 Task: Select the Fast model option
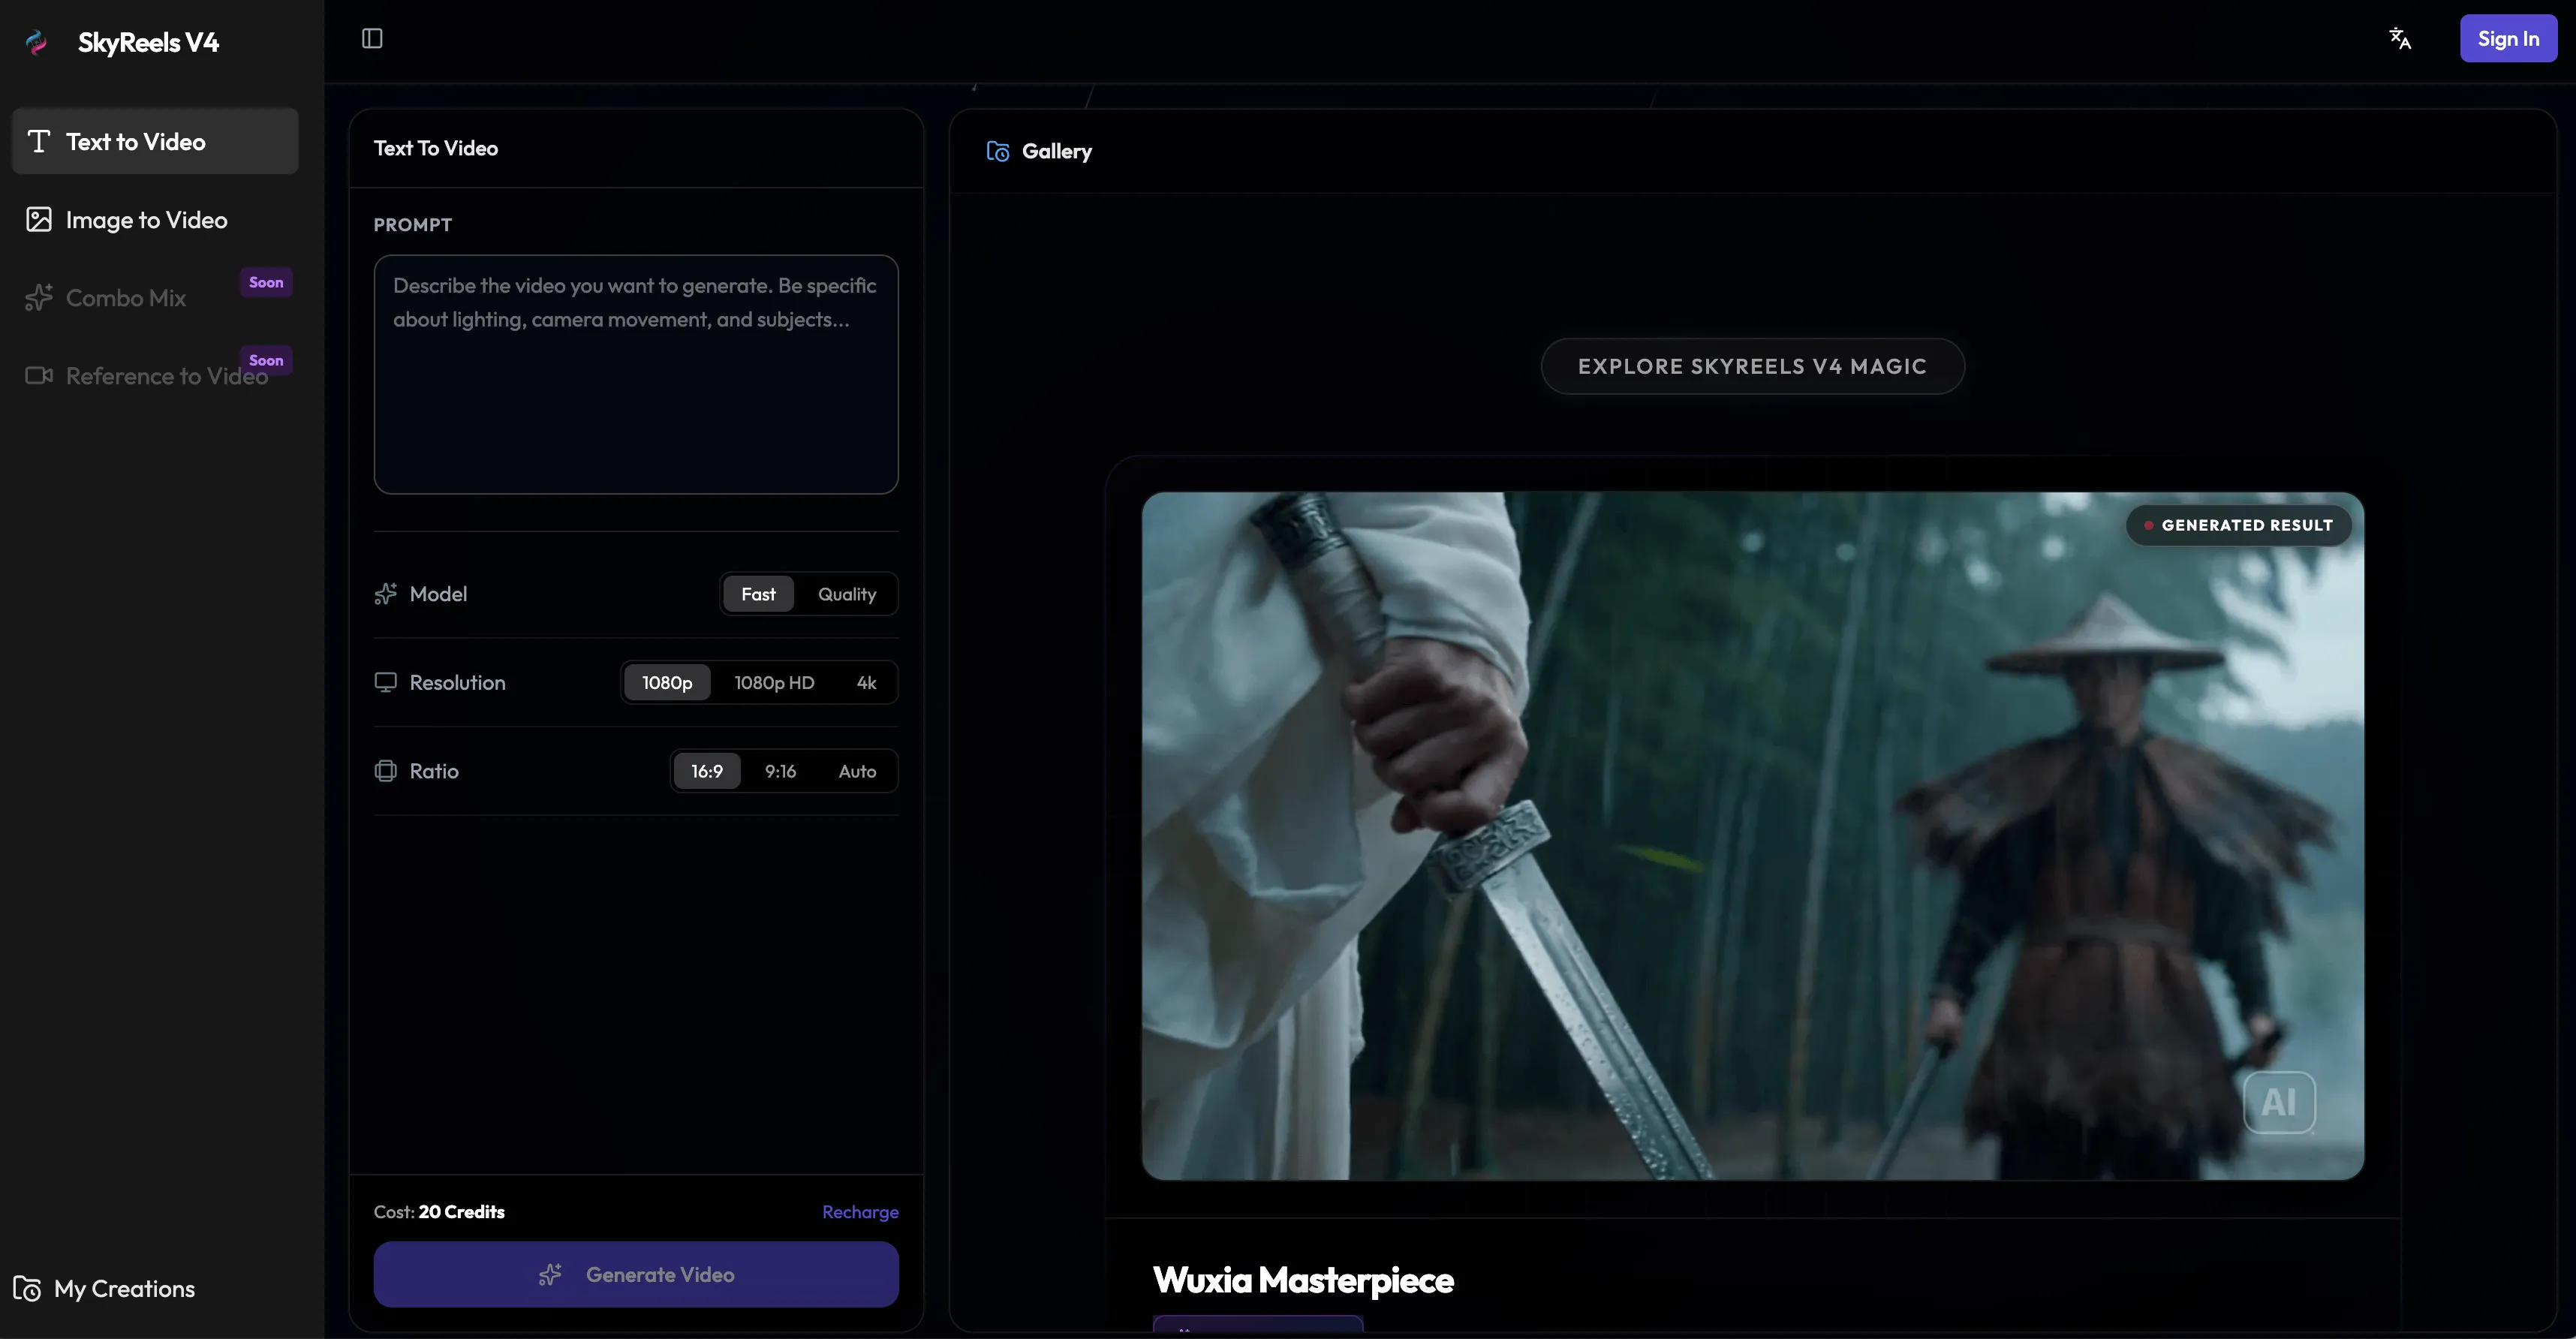(x=758, y=594)
